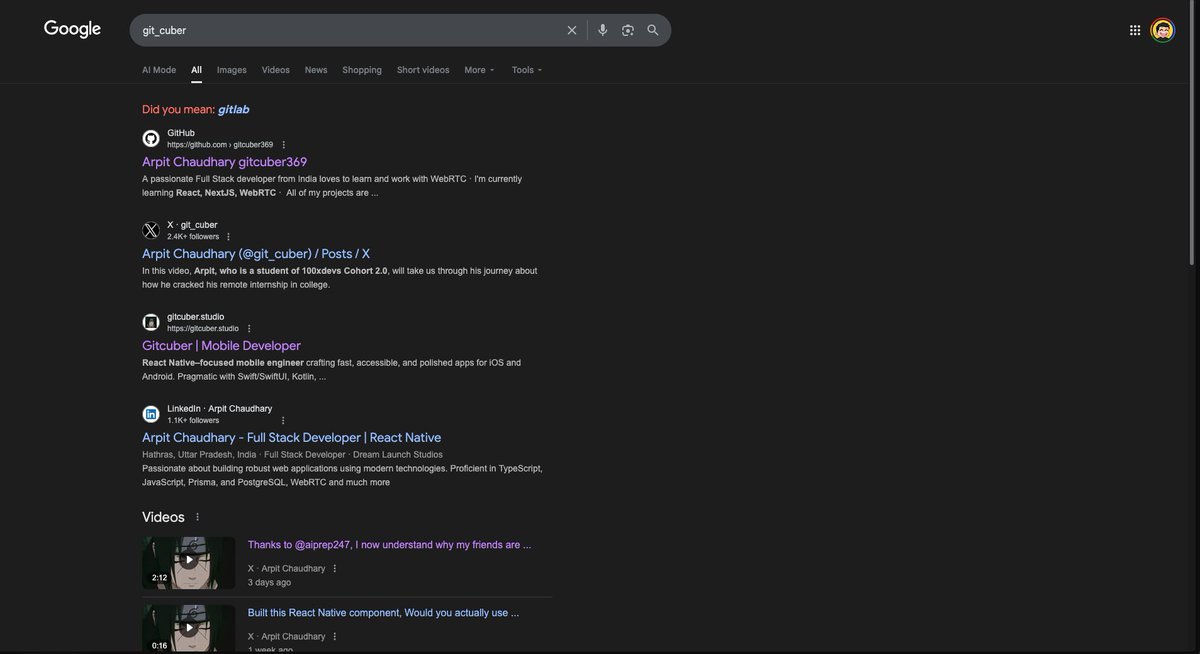Click the search query input field
Viewport: 1200px width, 654px height.
point(350,30)
